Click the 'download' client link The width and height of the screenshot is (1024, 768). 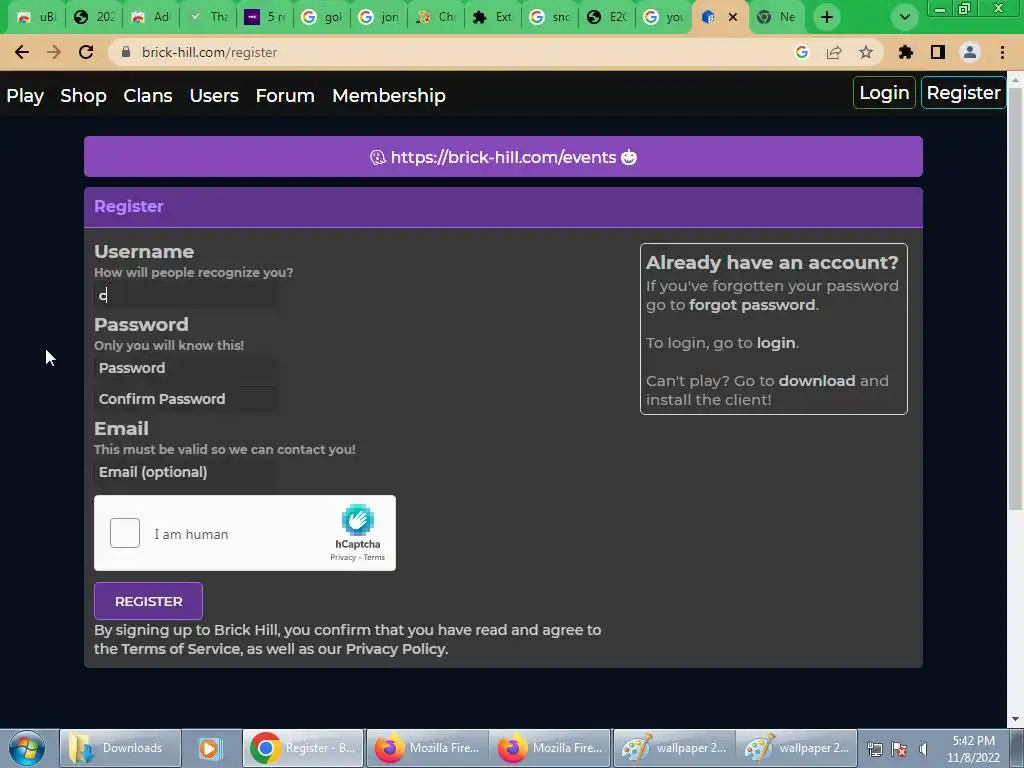(x=817, y=381)
